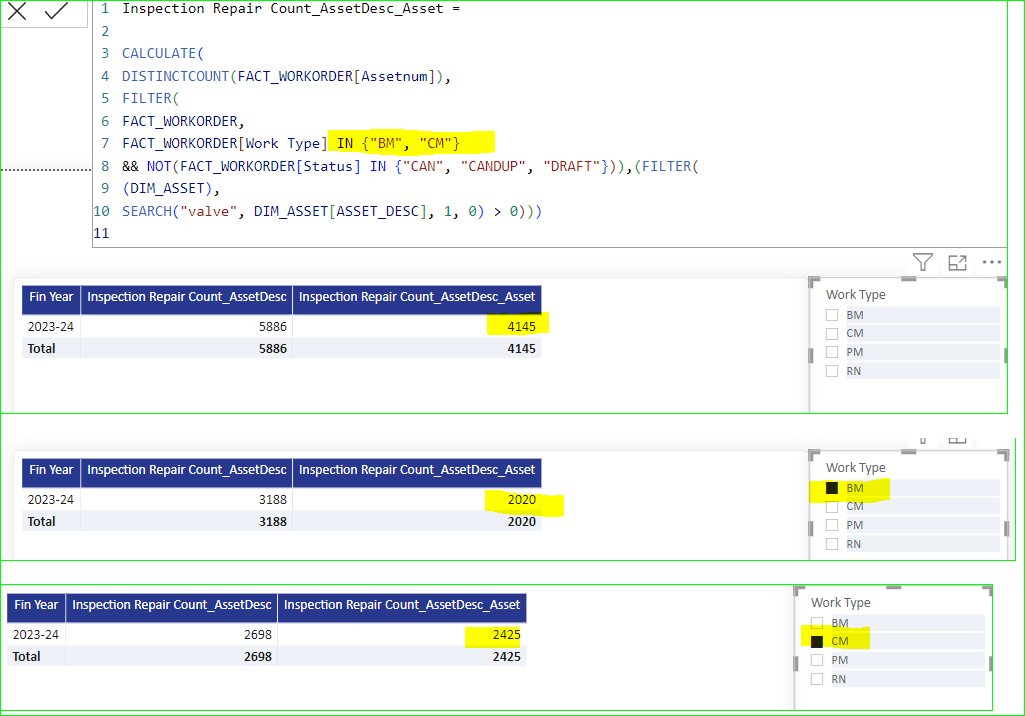The width and height of the screenshot is (1025, 716).
Task: Tick PM in the slicer where CM is checked
Action: coord(816,660)
